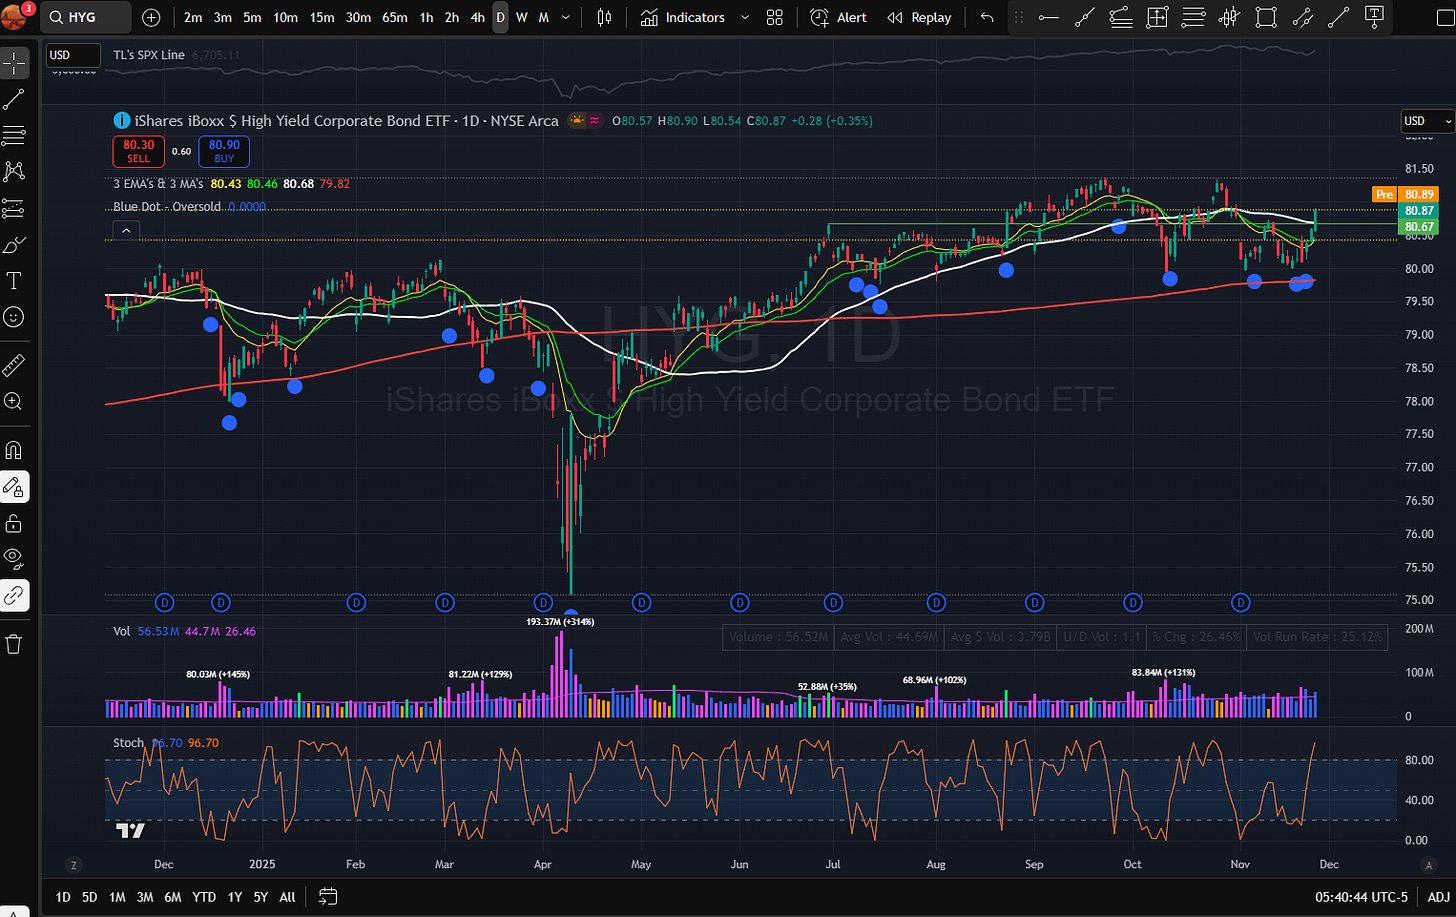
Task: Toggle the drawing sync link icon
Action: click(x=14, y=596)
